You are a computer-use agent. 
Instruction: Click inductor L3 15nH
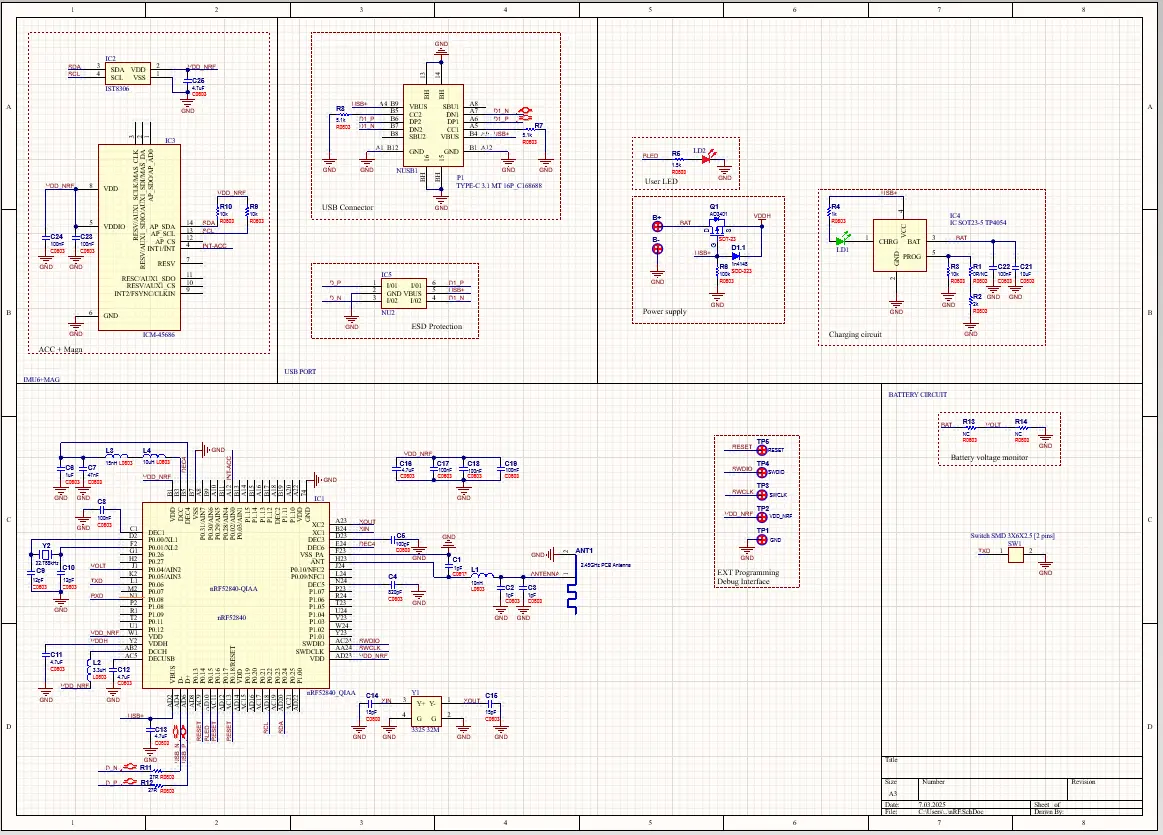click(114, 457)
